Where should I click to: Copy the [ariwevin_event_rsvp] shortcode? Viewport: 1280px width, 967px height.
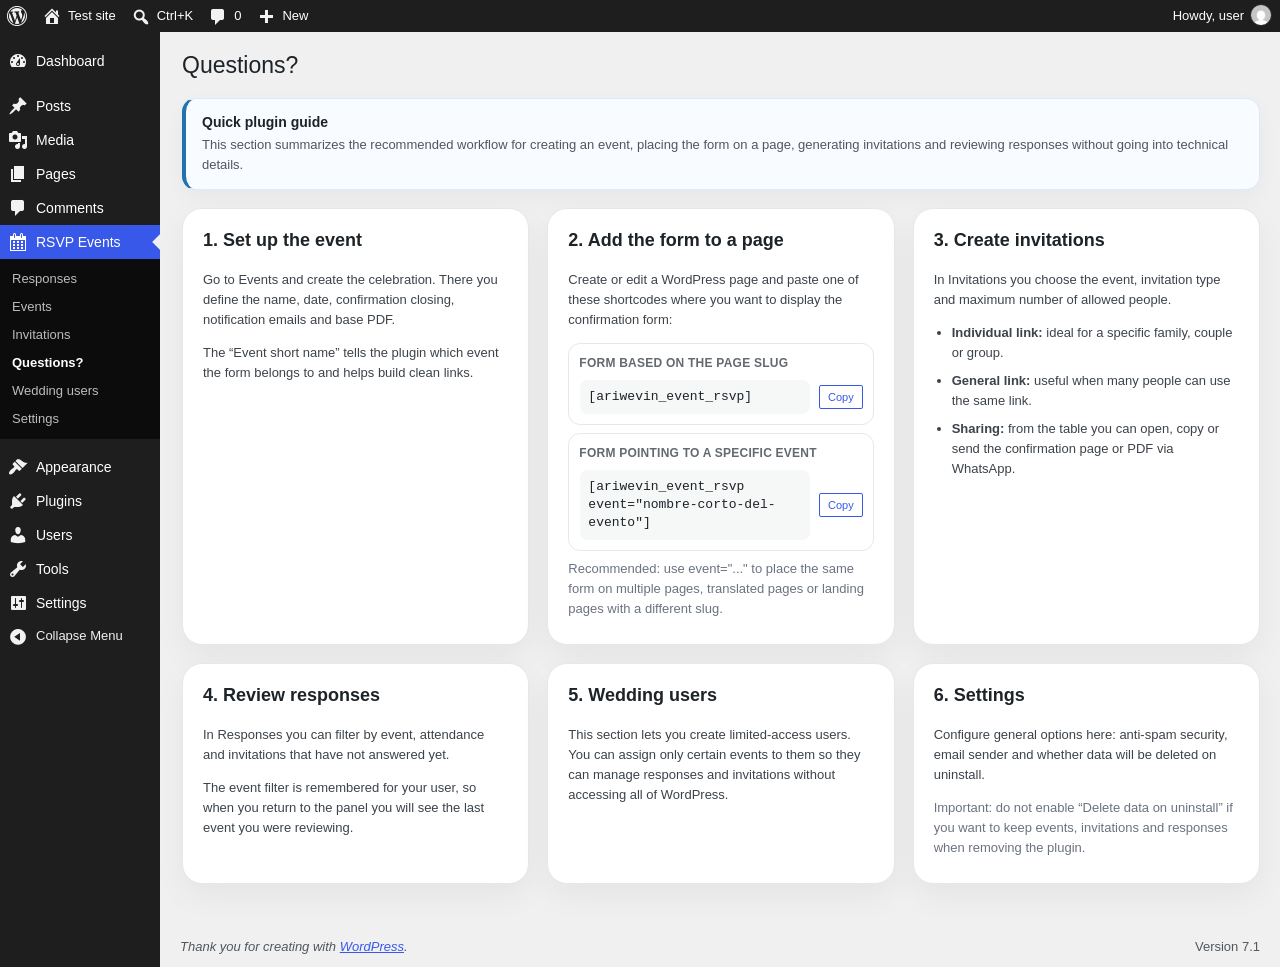coord(841,397)
